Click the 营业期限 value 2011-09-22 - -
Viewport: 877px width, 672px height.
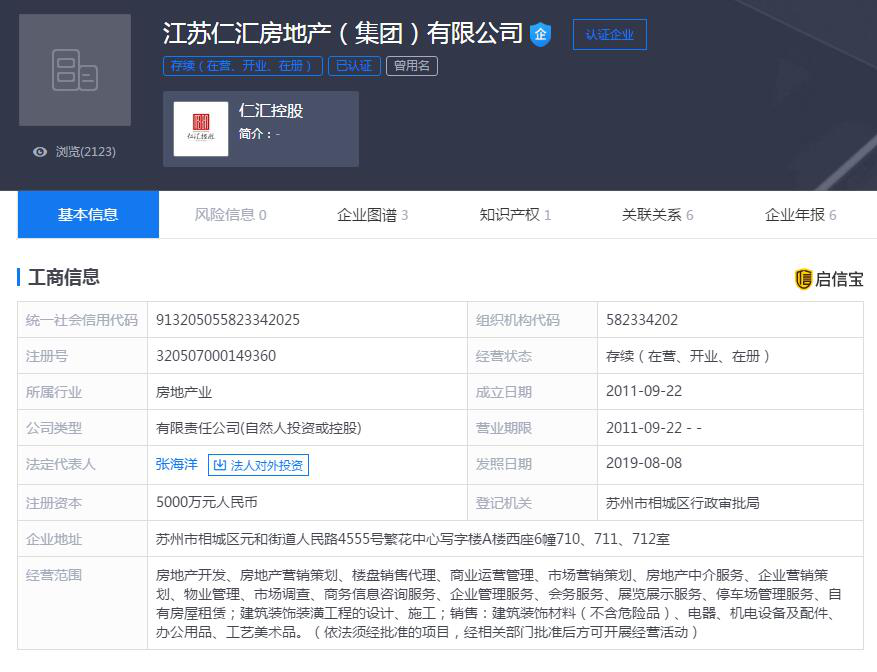653,428
